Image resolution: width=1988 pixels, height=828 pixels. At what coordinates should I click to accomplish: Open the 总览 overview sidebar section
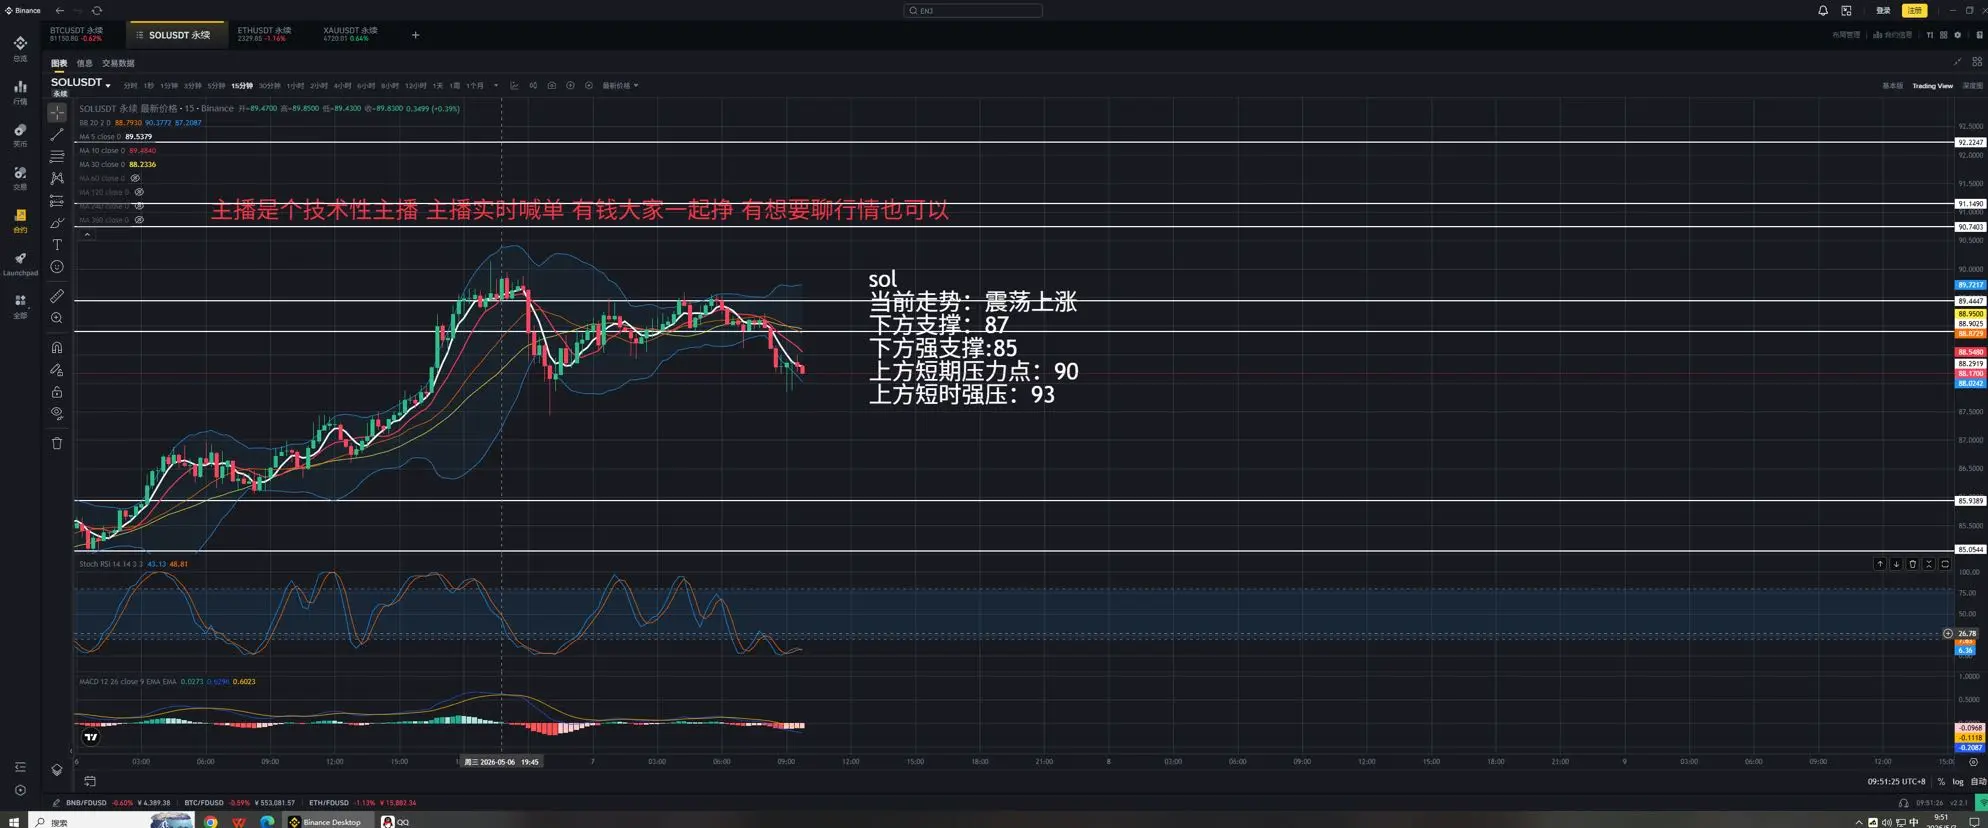click(x=20, y=49)
